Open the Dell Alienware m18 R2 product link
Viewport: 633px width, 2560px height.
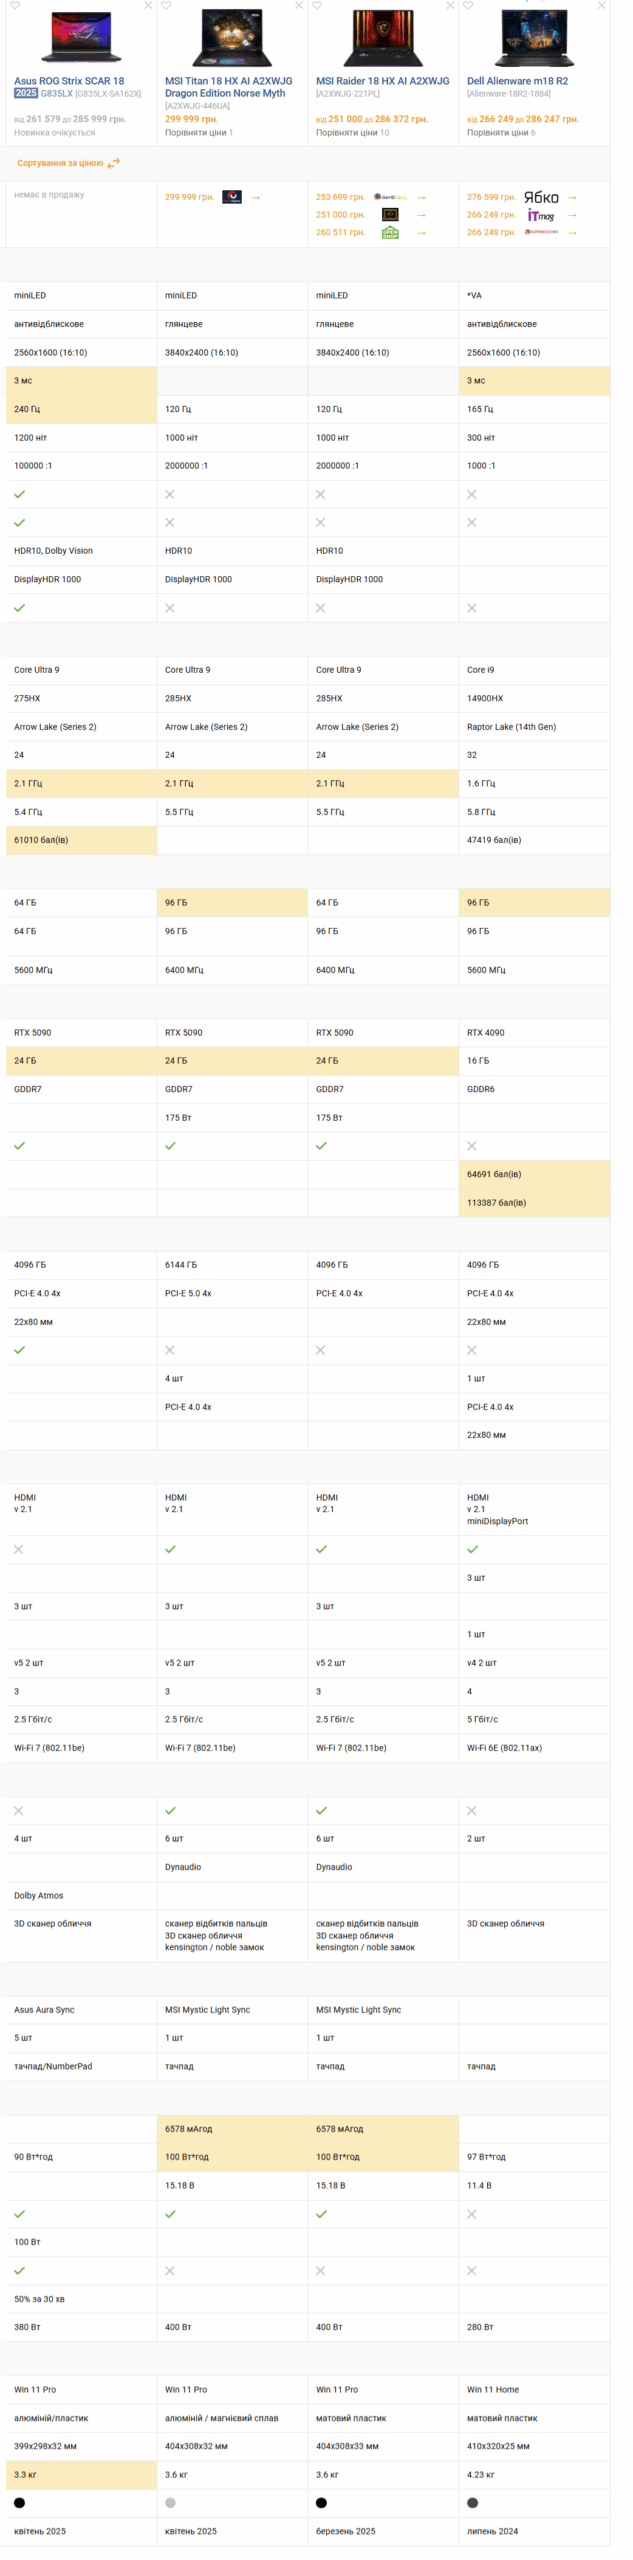pos(517,81)
